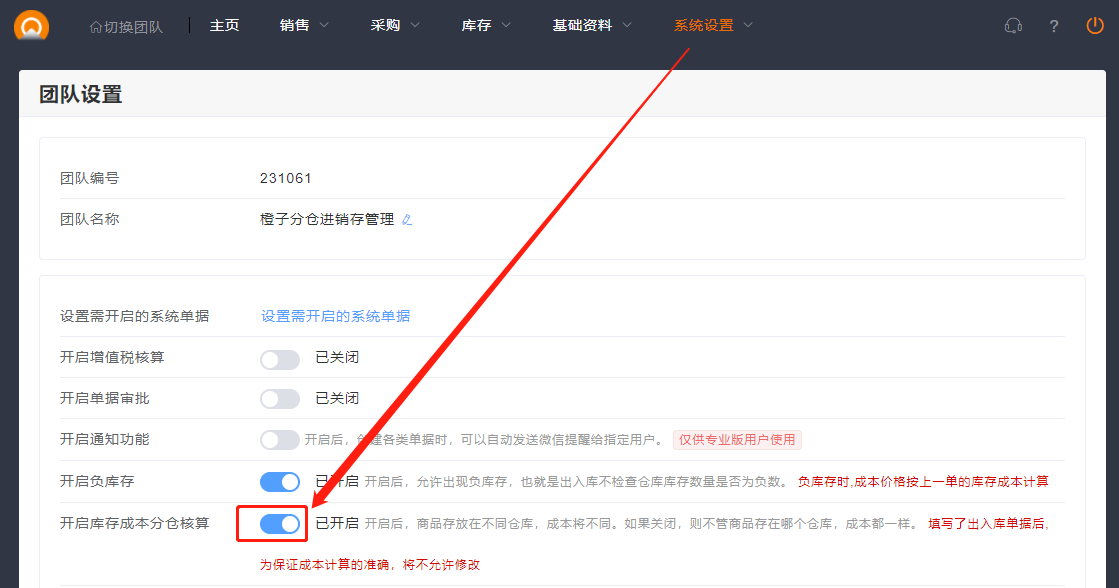Click the orange power logout icon
The height and width of the screenshot is (588, 1119).
click(1095, 26)
